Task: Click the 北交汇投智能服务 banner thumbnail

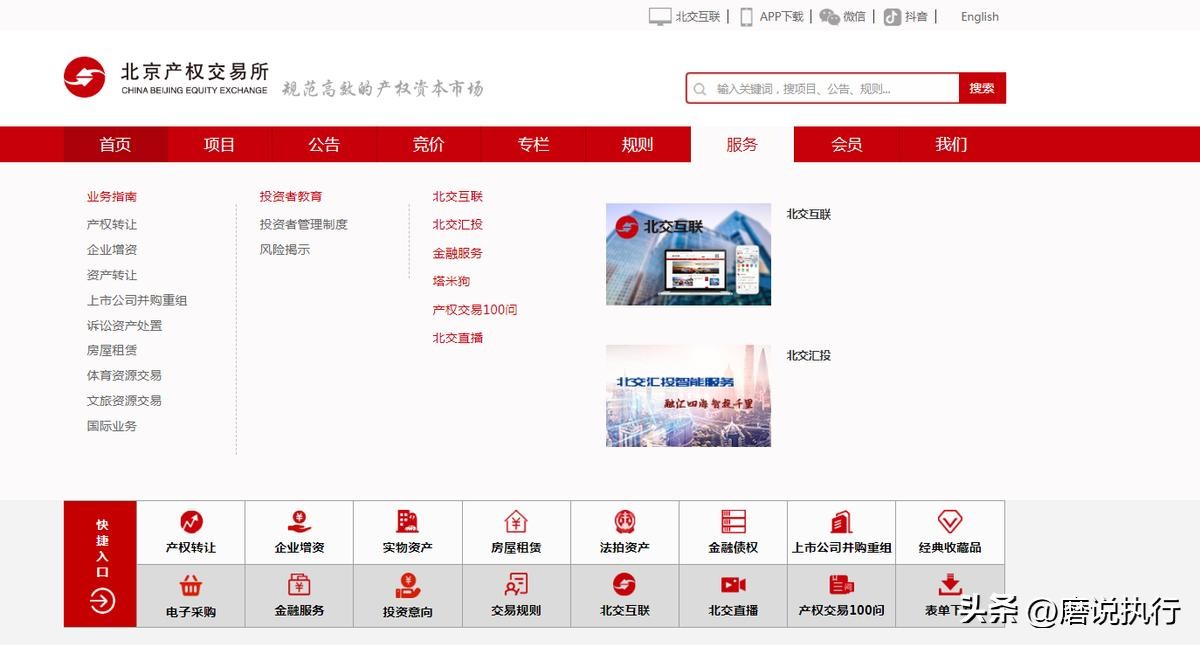Action: tap(688, 396)
